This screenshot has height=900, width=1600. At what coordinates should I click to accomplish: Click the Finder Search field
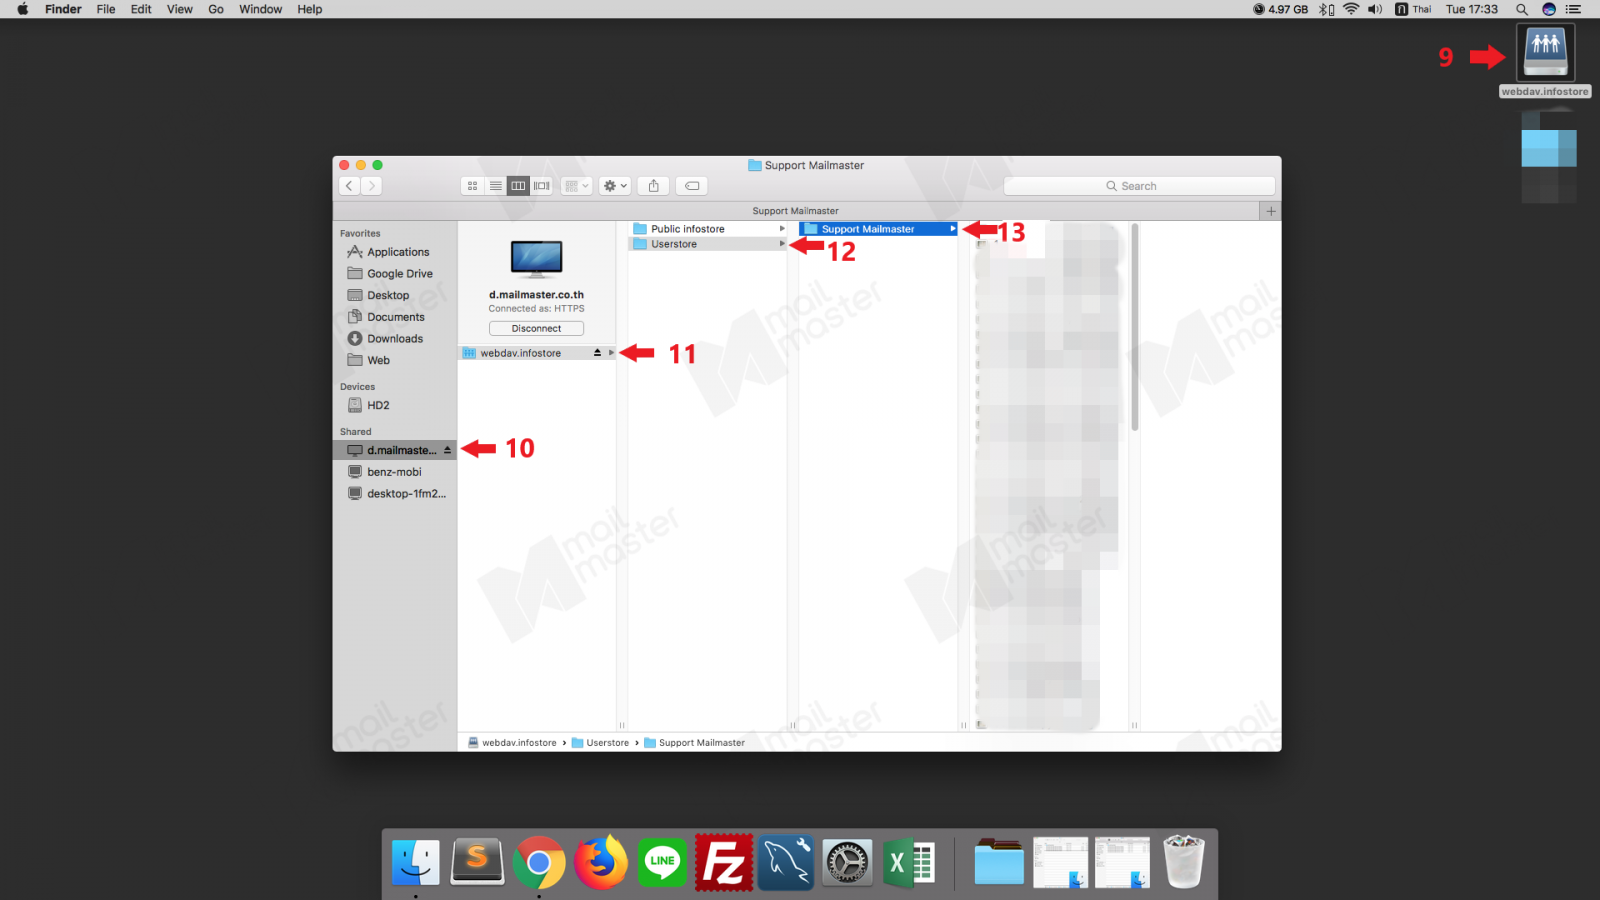[1139, 186]
